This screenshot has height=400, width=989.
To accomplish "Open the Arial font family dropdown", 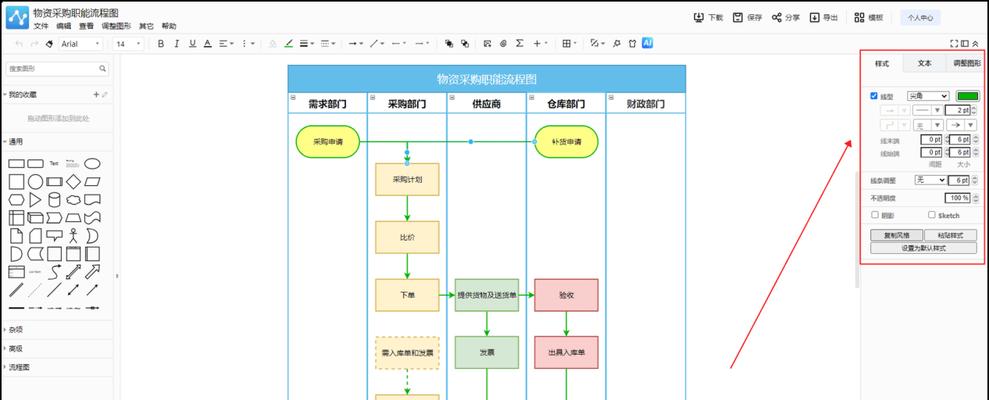I will tap(81, 44).
